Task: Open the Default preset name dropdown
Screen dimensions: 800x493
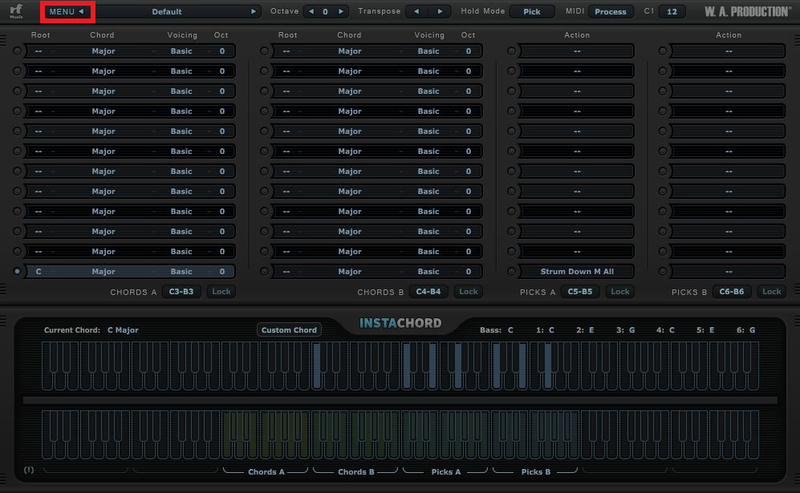Action: [x=166, y=12]
